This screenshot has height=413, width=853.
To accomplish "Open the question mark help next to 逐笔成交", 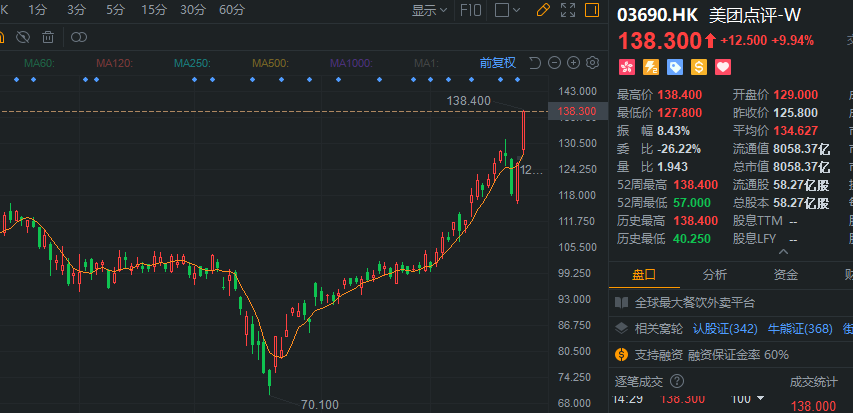I will click(x=677, y=381).
